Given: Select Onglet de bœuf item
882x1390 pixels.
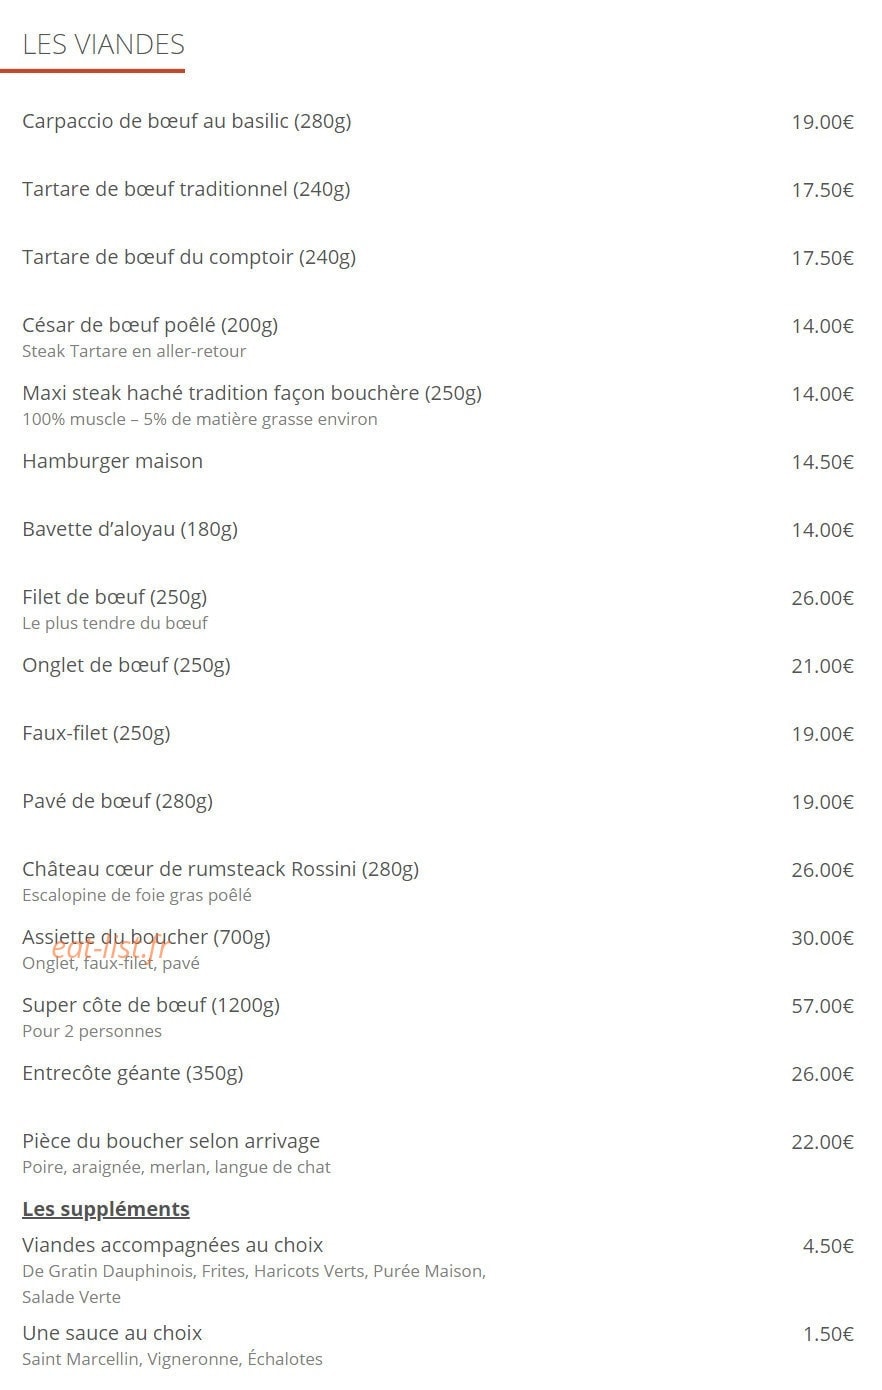Looking at the screenshot, I should [126, 665].
